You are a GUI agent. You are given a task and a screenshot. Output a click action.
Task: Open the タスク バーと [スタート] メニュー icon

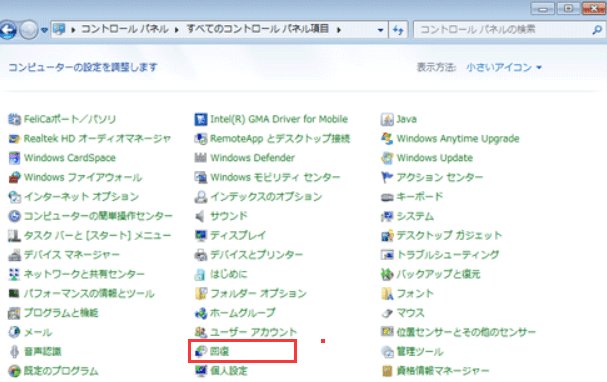tap(14, 235)
